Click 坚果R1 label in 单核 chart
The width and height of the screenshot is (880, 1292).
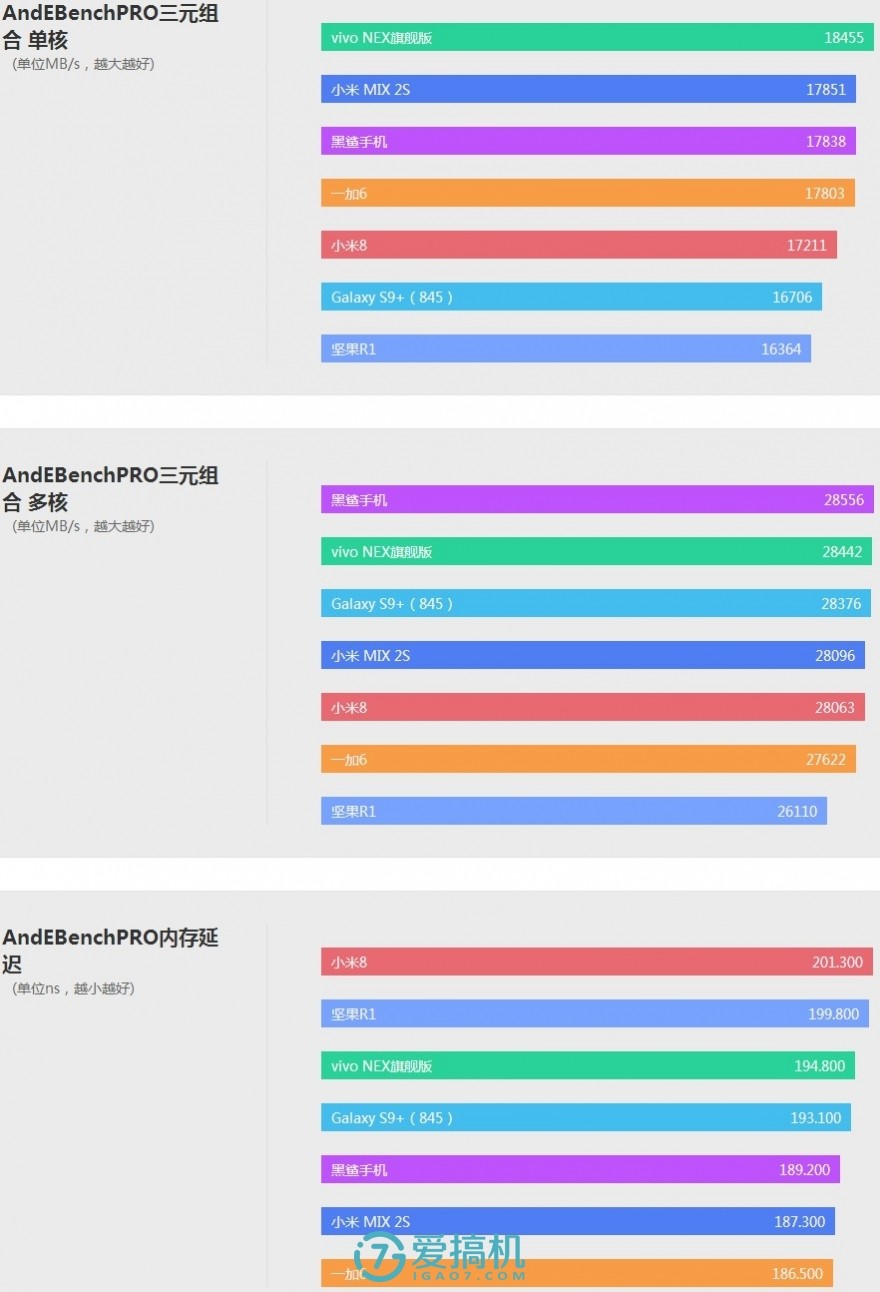[x=353, y=349]
